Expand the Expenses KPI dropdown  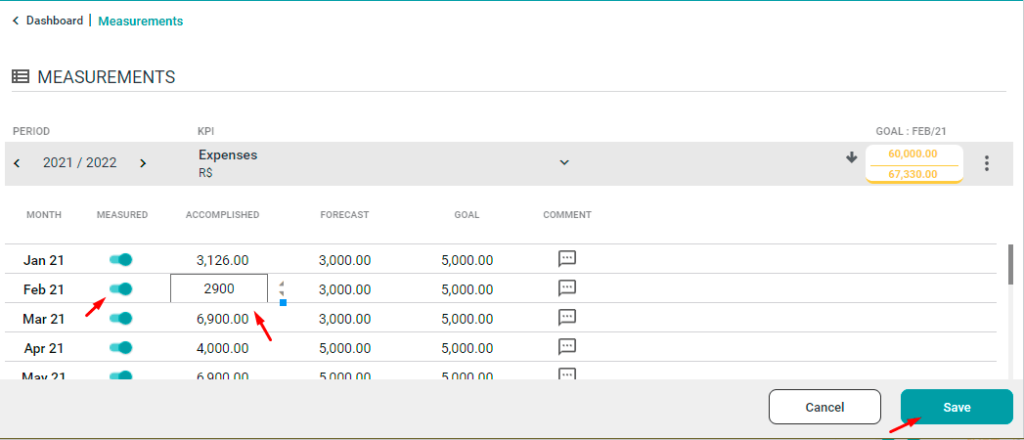click(564, 163)
